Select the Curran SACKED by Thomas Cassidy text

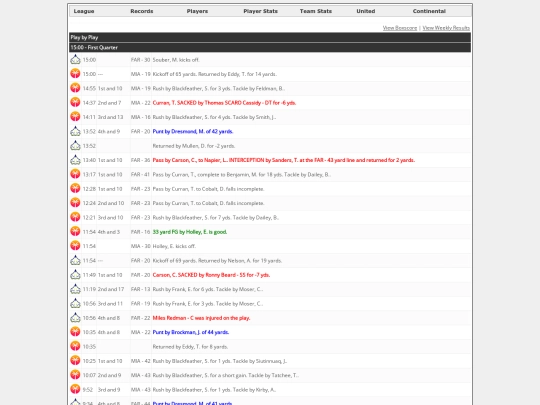tap(224, 103)
